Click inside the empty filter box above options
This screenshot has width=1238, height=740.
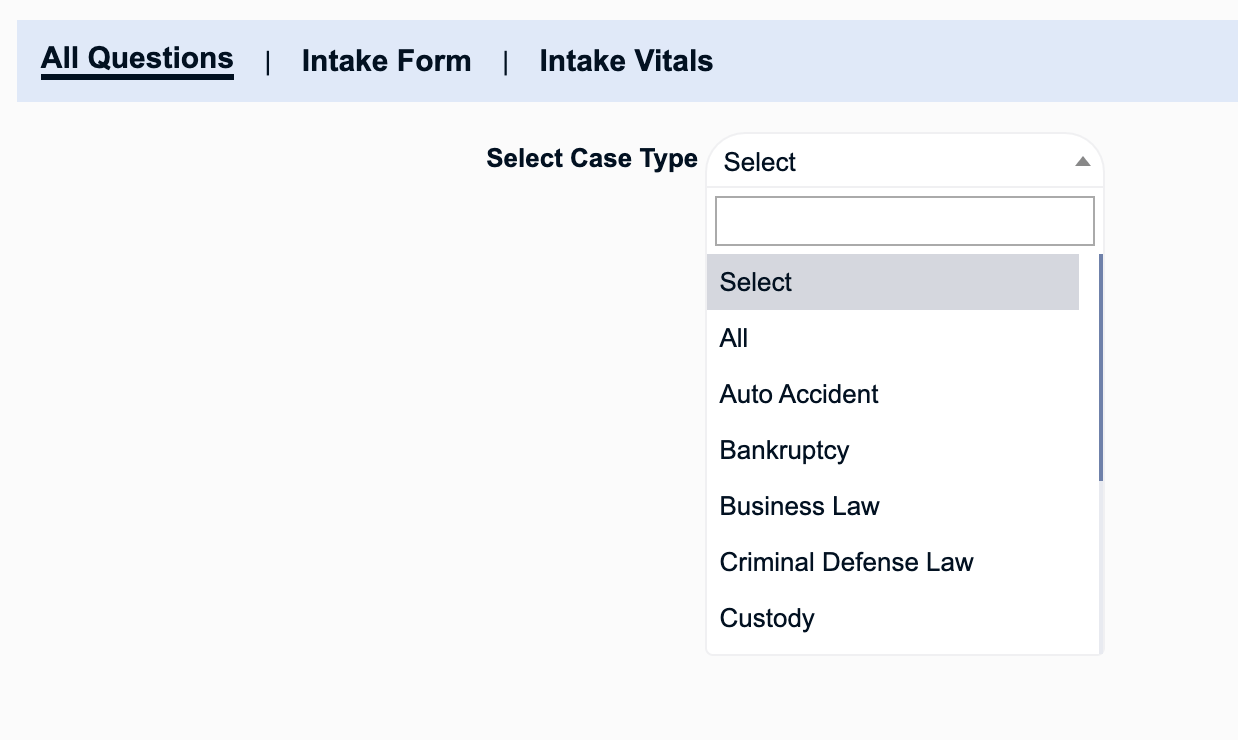904,220
